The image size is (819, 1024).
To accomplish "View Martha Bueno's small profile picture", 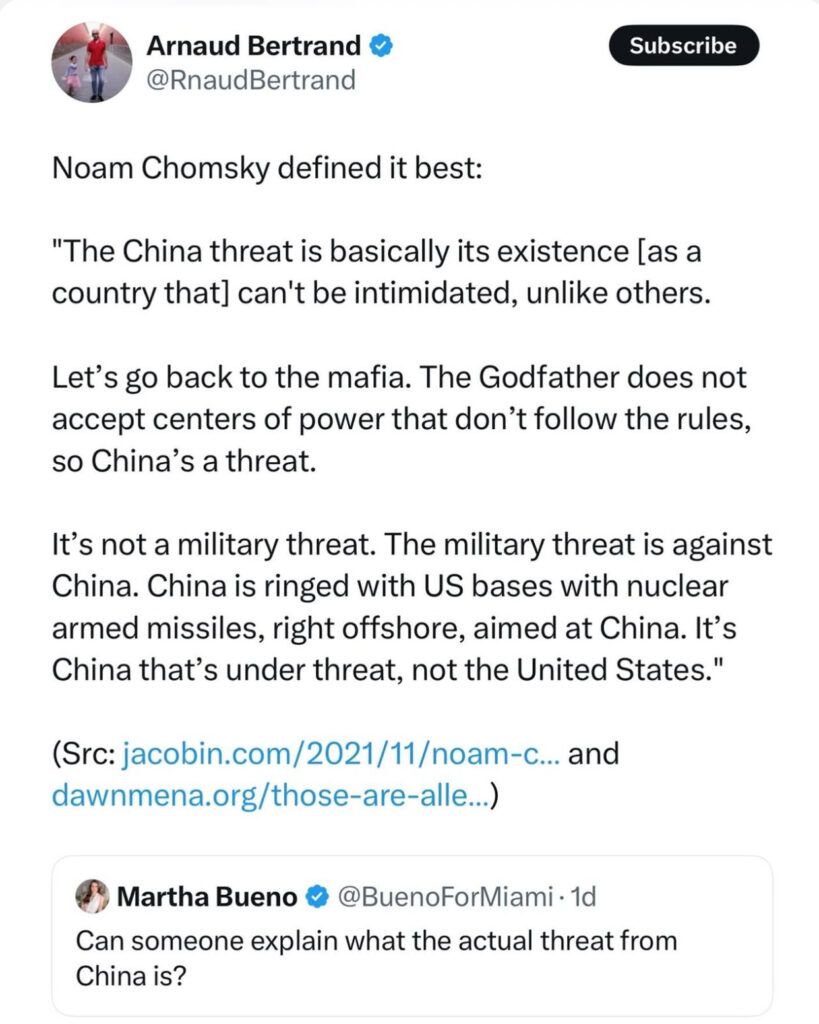I will tap(92, 896).
